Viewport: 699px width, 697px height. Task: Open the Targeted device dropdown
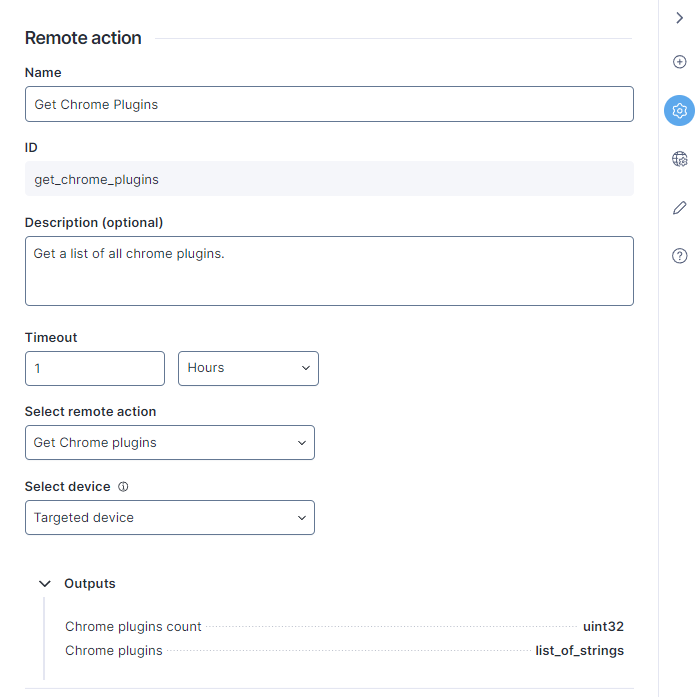170,517
